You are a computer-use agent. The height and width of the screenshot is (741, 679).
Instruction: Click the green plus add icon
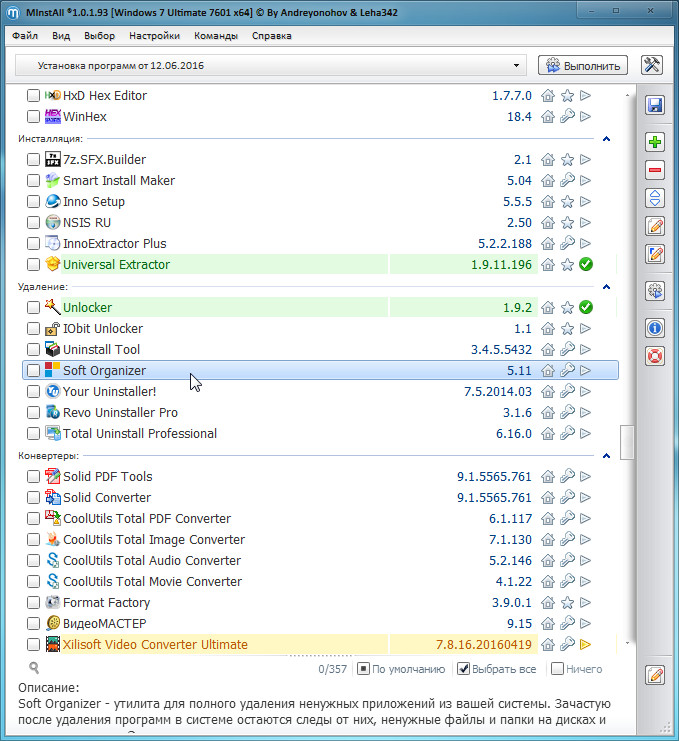coord(655,142)
